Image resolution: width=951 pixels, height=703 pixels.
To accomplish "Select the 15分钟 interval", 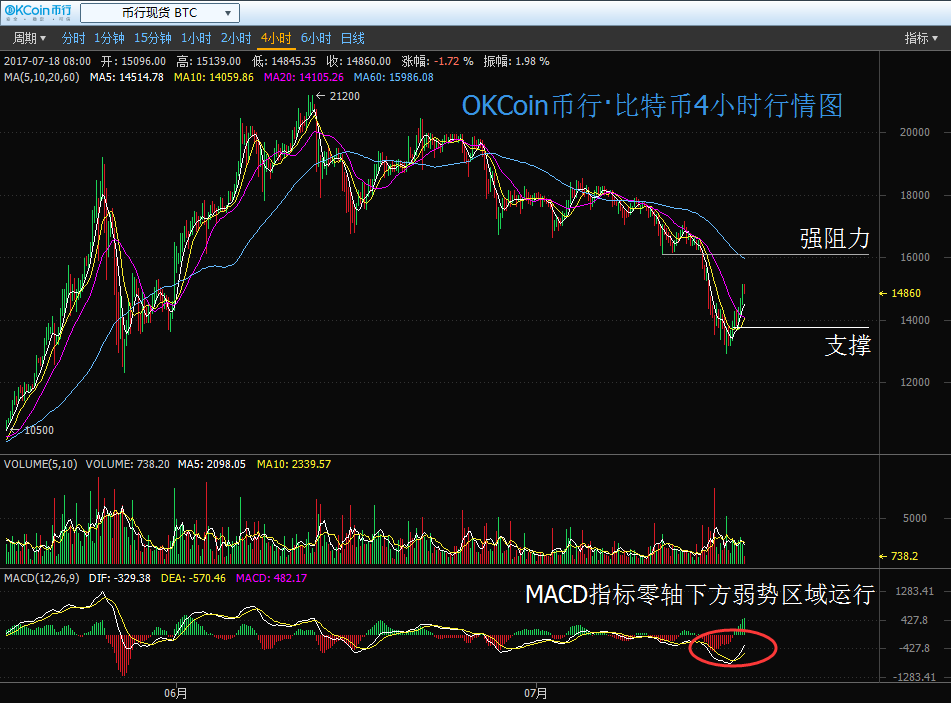I will [153, 38].
